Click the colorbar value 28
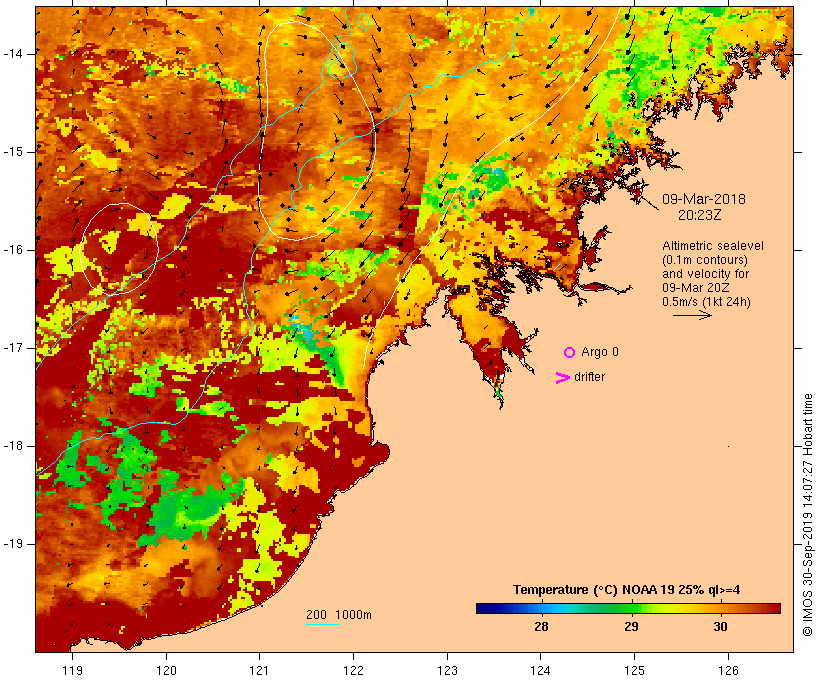 pyautogui.click(x=541, y=627)
